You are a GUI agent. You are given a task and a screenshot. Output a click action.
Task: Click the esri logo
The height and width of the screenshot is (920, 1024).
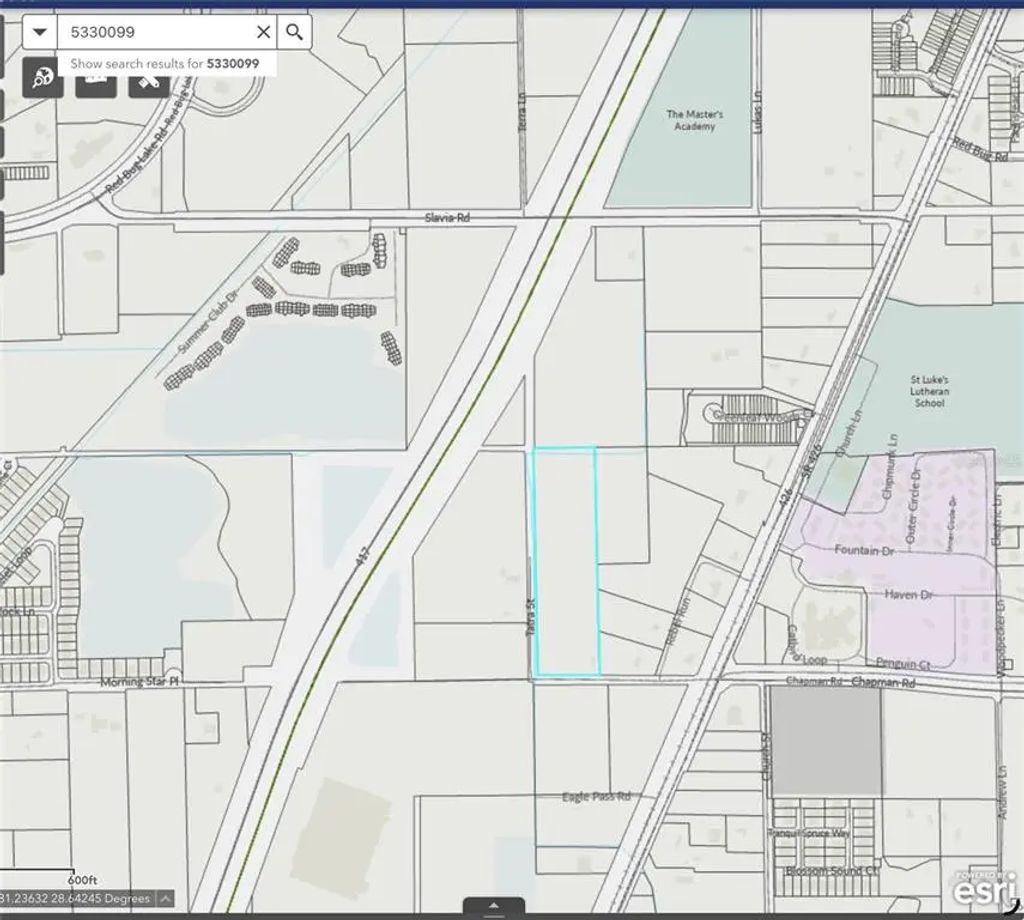(x=985, y=890)
